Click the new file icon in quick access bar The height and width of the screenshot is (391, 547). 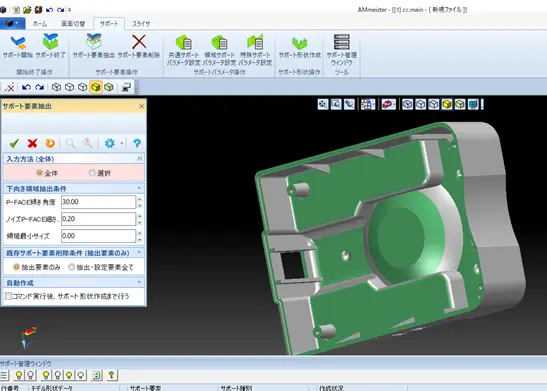[16, 9]
